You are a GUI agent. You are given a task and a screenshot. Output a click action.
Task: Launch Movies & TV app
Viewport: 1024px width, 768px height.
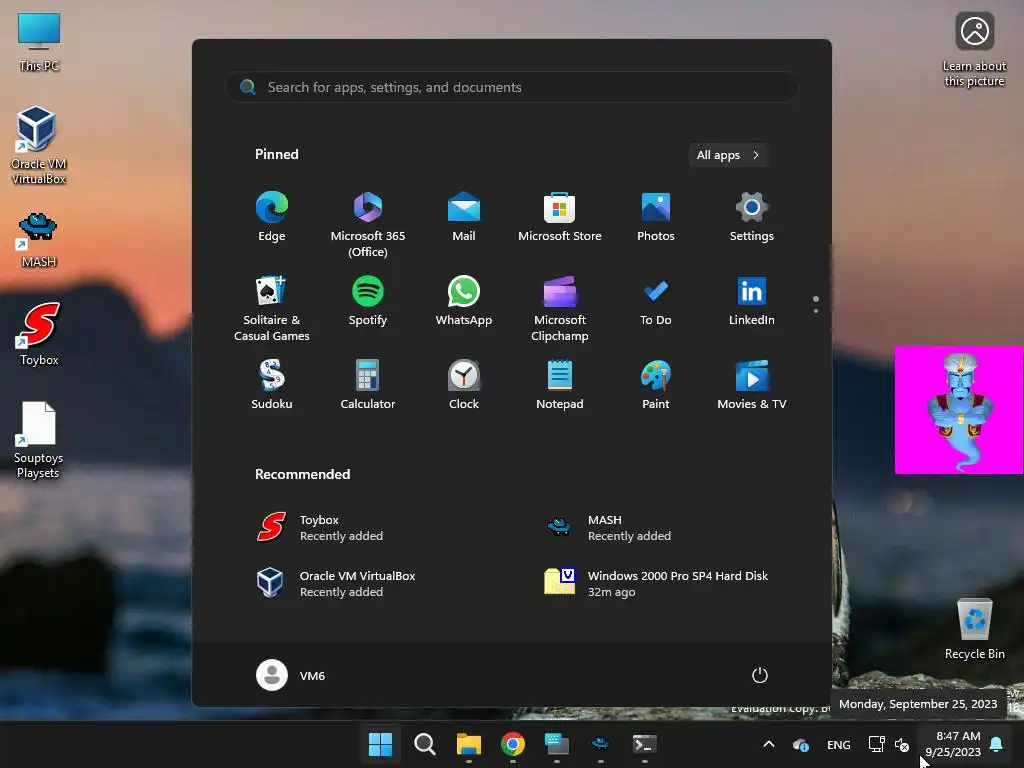752,385
